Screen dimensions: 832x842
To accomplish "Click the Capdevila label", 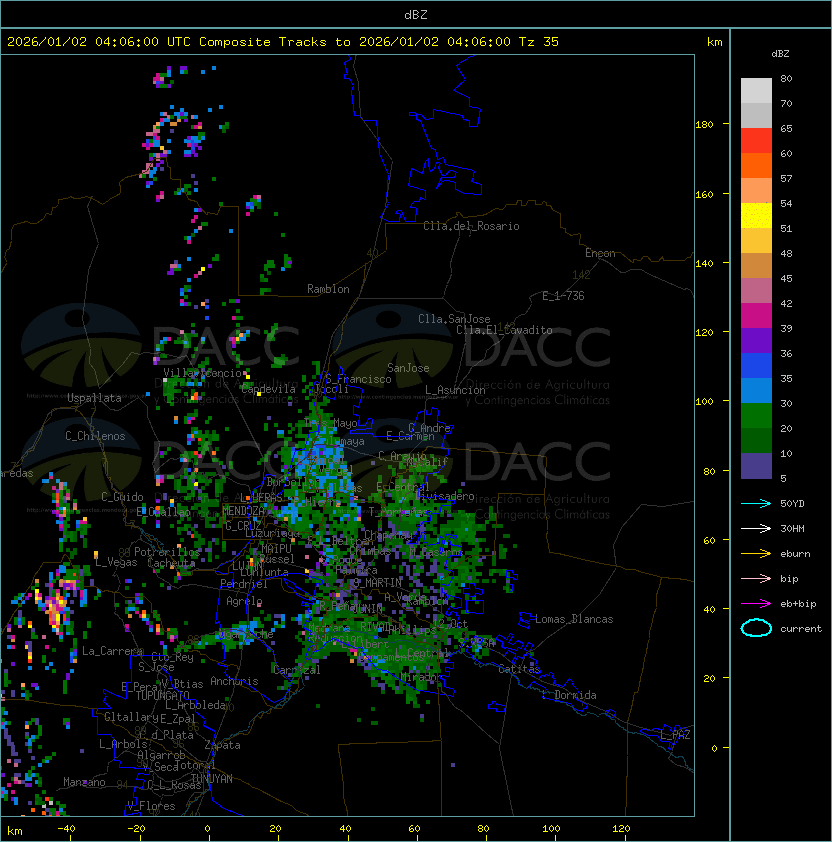I will tap(269, 389).
